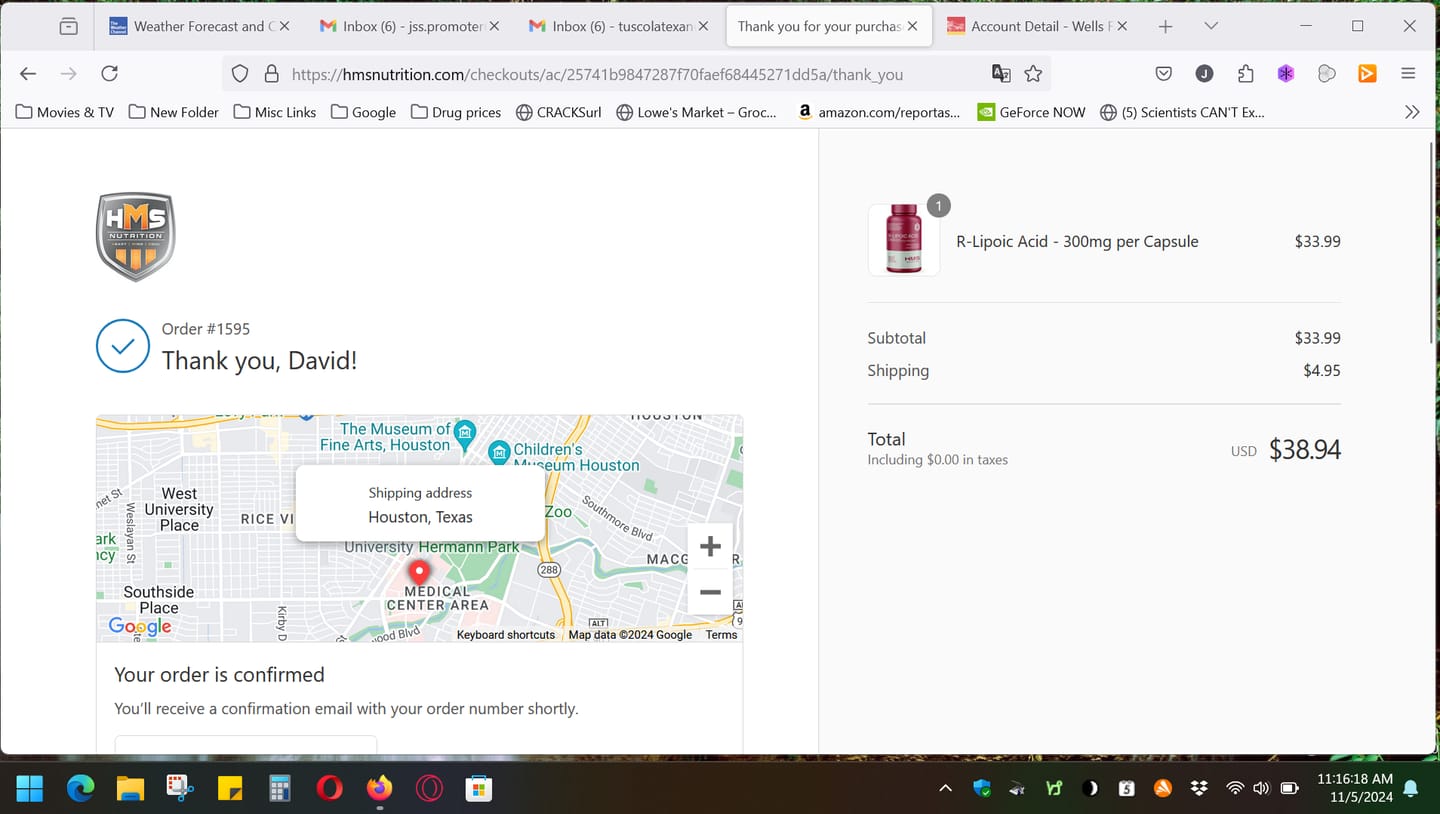1440x814 pixels.
Task: Open Sticky Notes from taskbar
Action: click(x=230, y=788)
